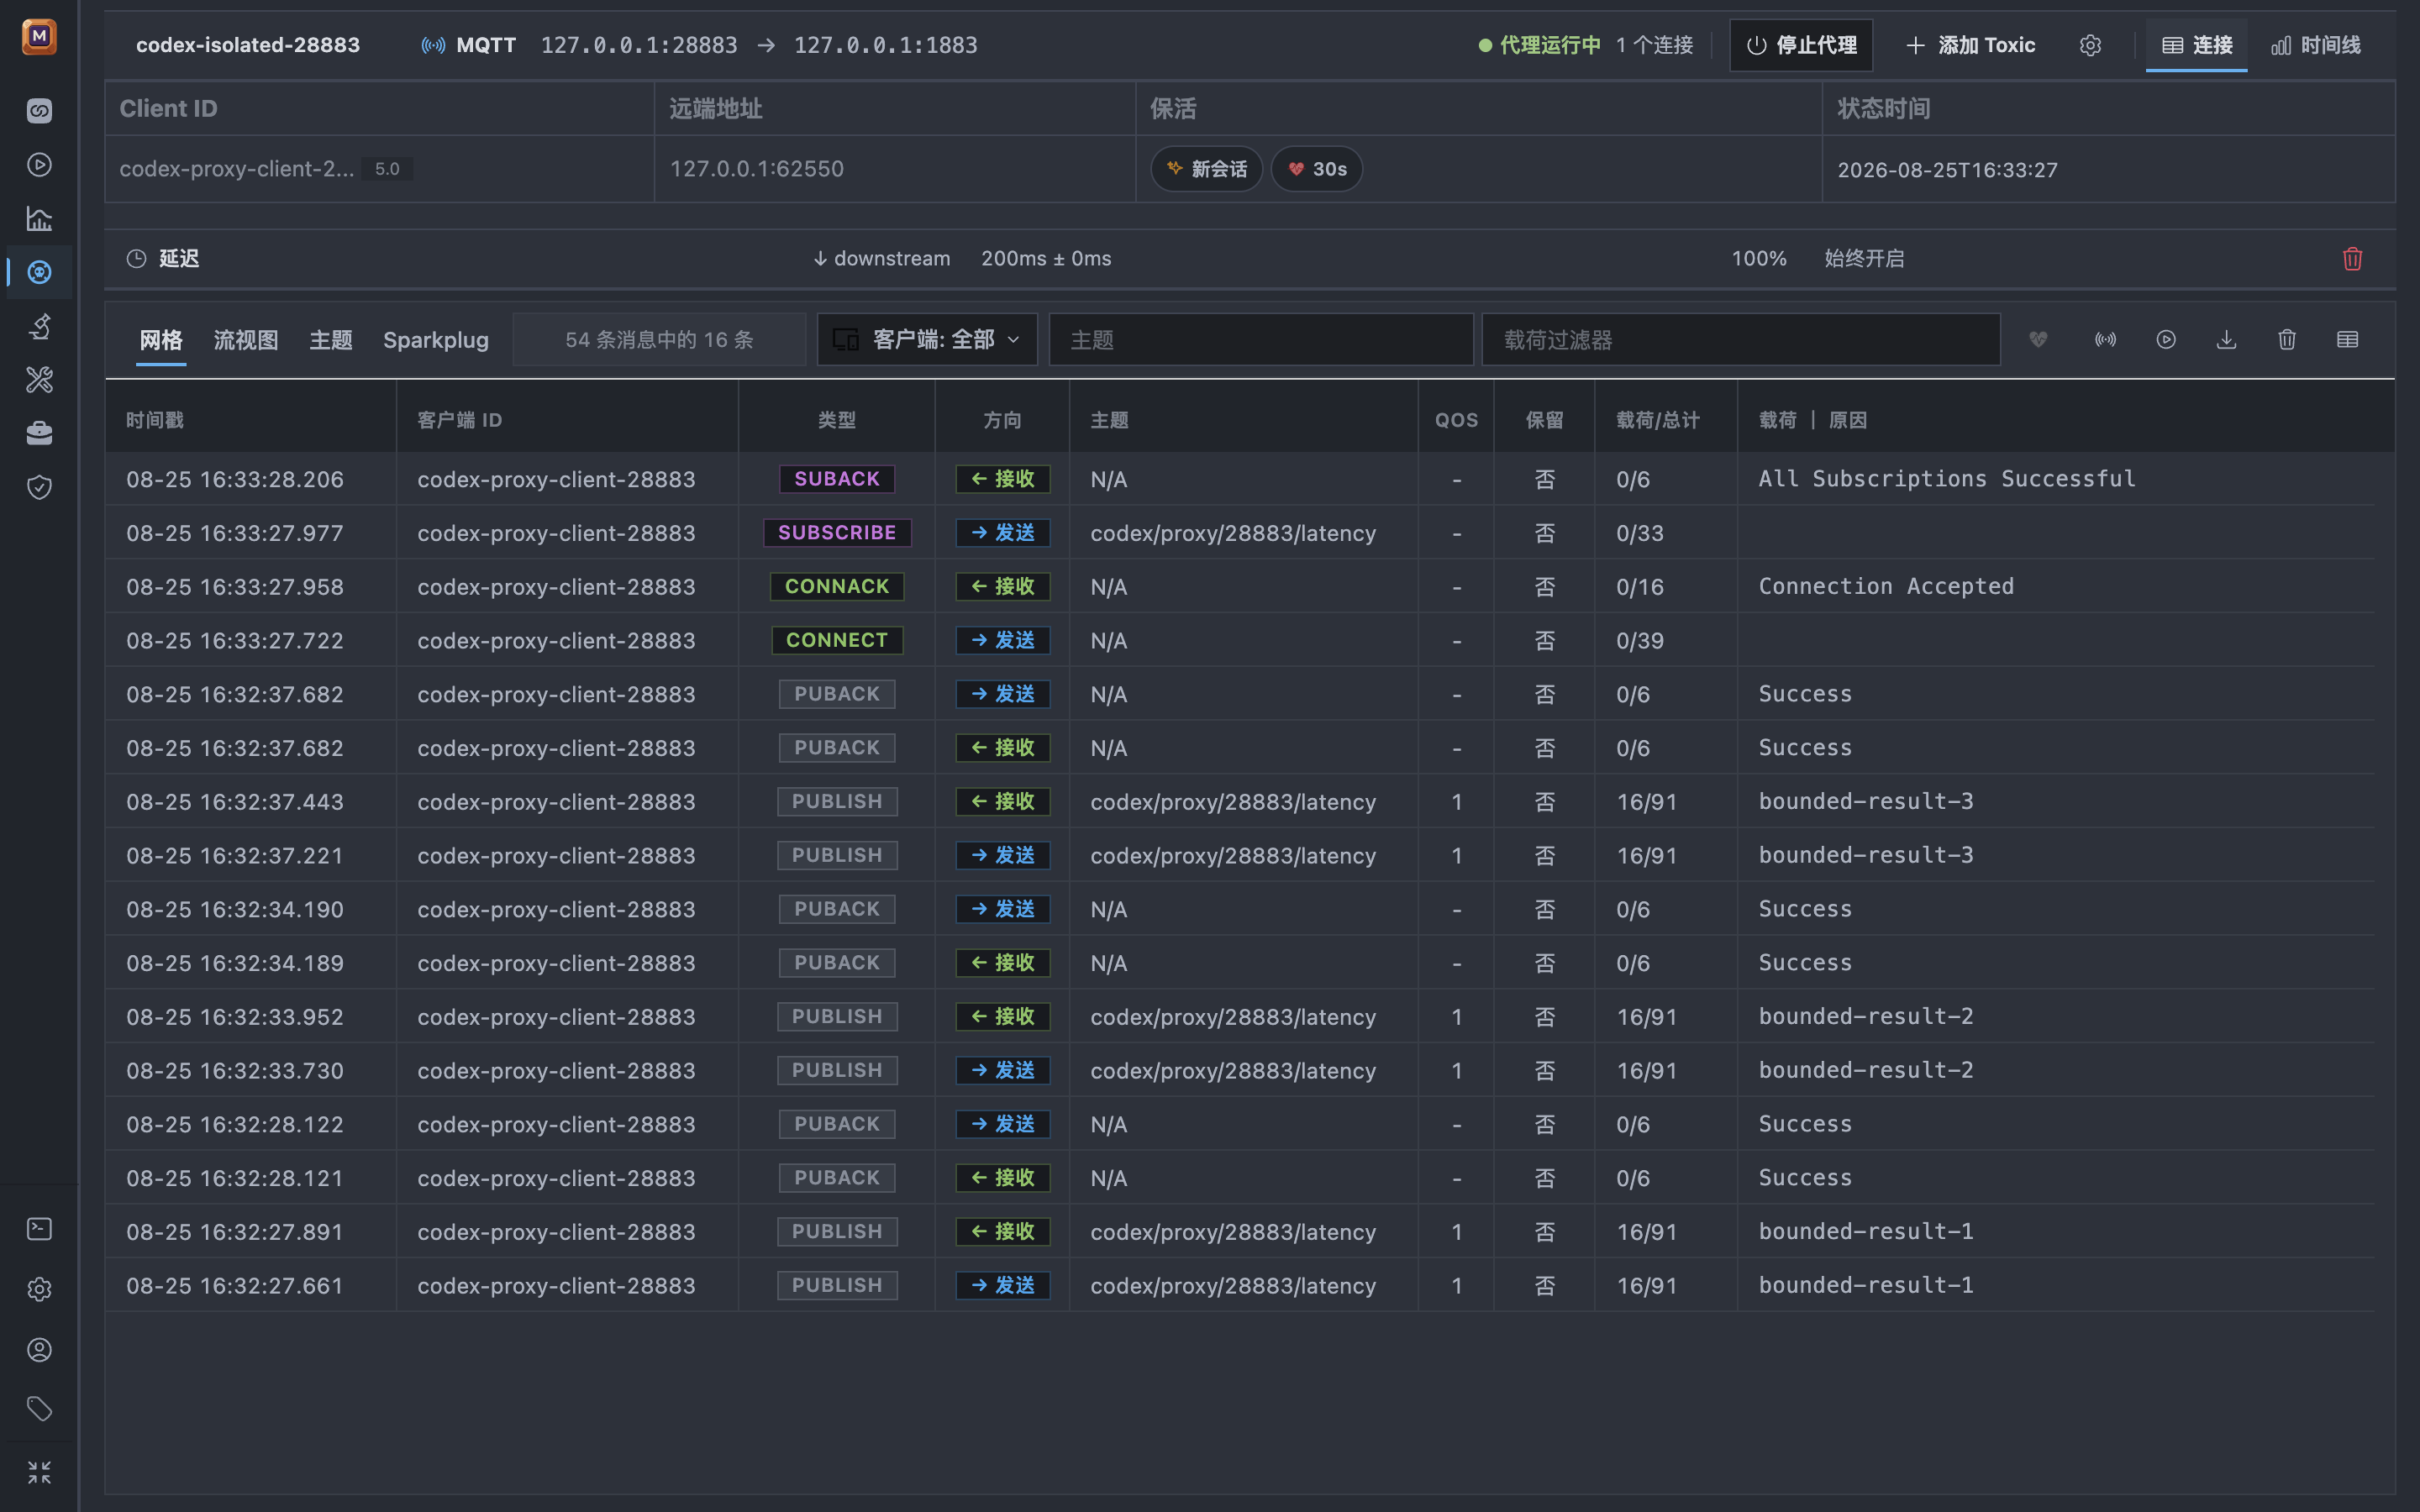Focus the 主题 filter input field
Viewport: 2420px width, 1512px height.
pos(1261,340)
